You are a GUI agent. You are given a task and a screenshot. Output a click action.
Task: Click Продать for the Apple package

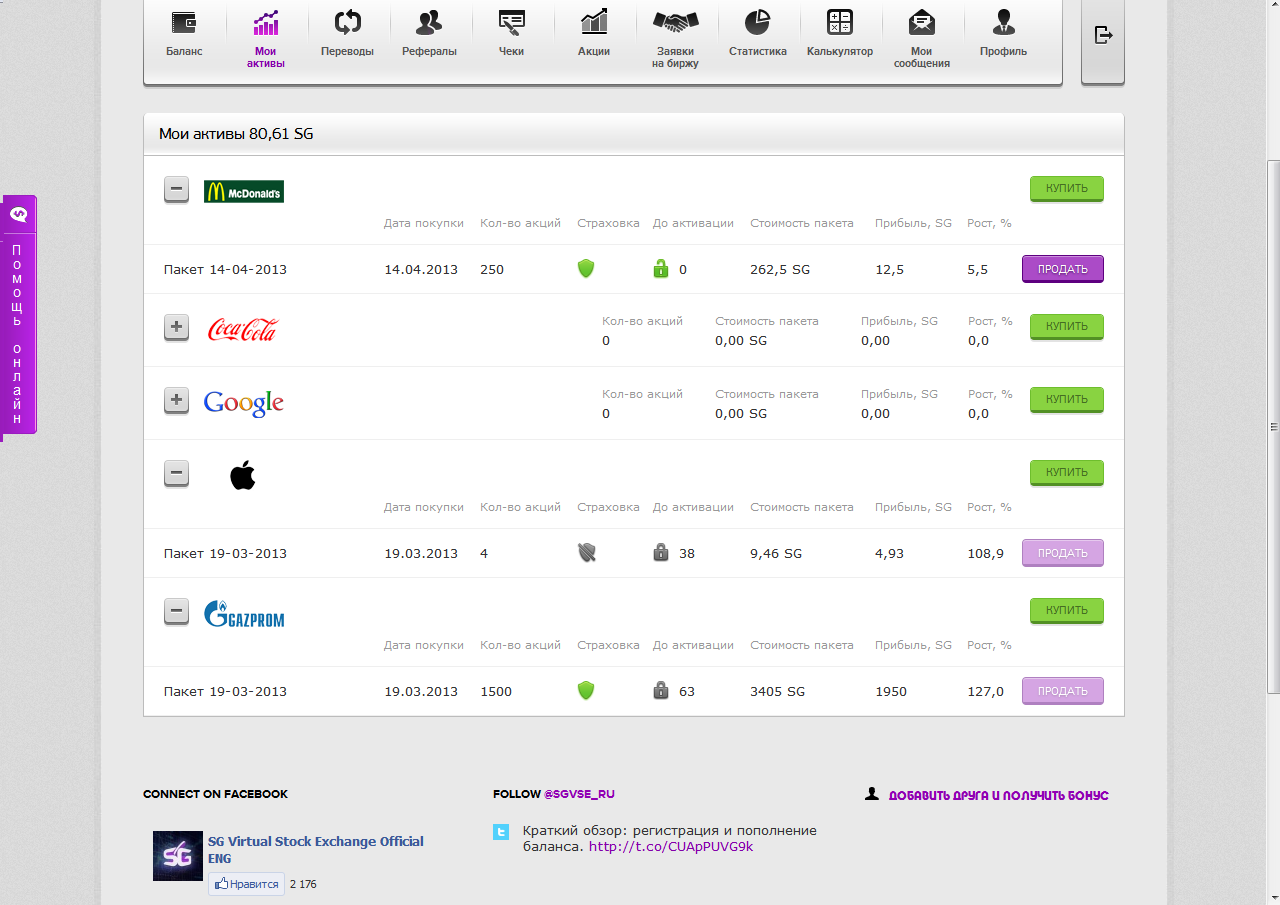click(1063, 553)
